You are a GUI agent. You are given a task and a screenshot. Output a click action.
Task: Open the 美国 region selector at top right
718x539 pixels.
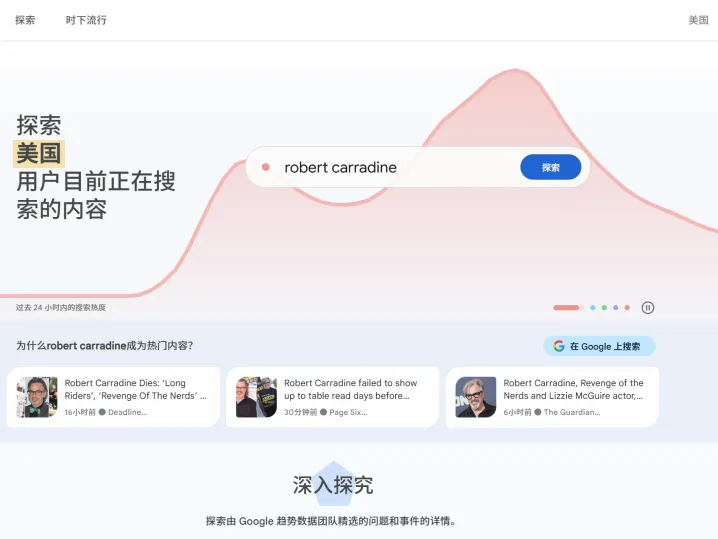[698, 20]
